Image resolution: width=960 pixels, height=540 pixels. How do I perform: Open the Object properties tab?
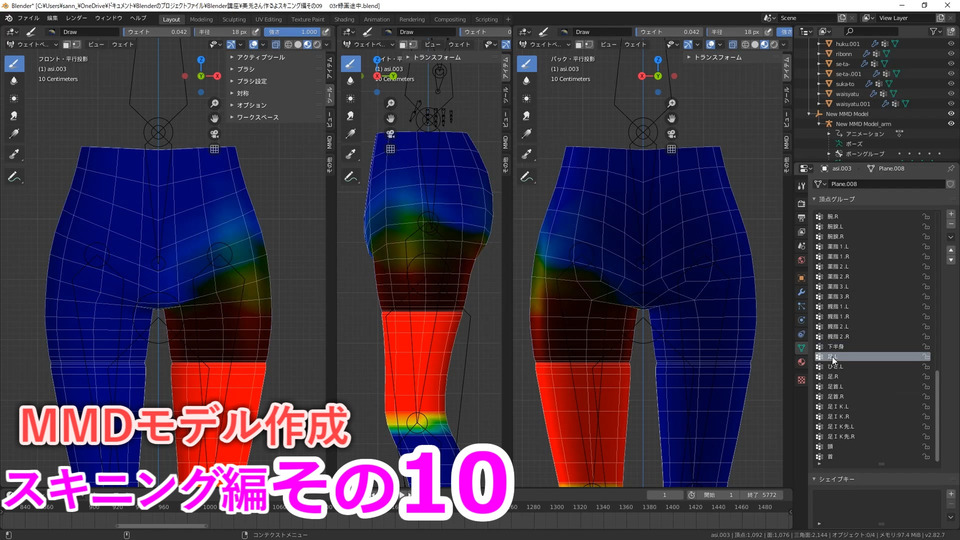click(801, 277)
